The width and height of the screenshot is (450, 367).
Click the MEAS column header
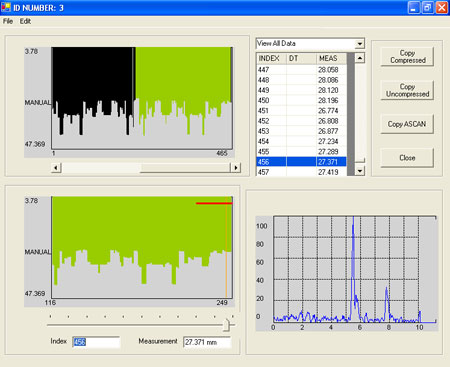[331, 58]
